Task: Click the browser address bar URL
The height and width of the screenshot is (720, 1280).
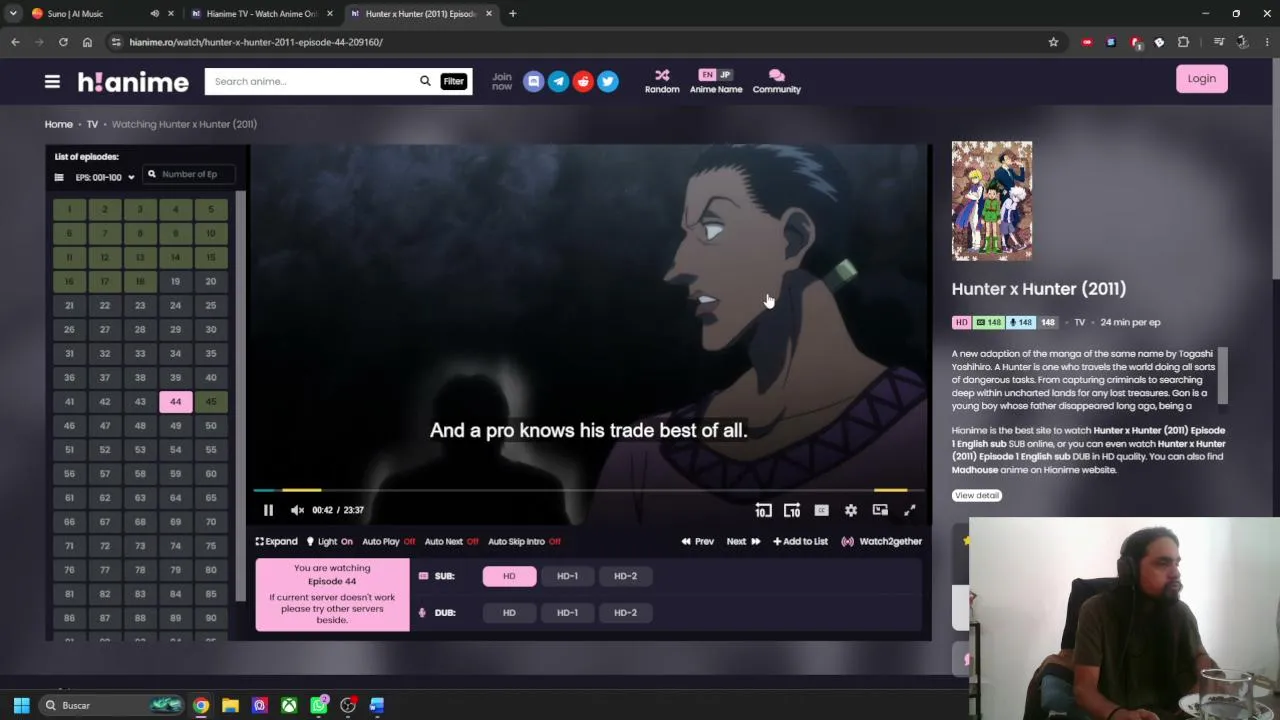Action: (256, 42)
